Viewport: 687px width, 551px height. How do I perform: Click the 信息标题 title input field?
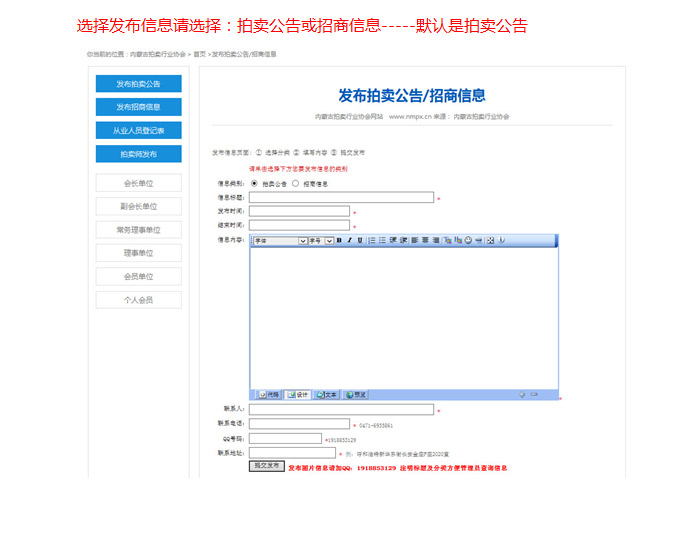click(341, 198)
